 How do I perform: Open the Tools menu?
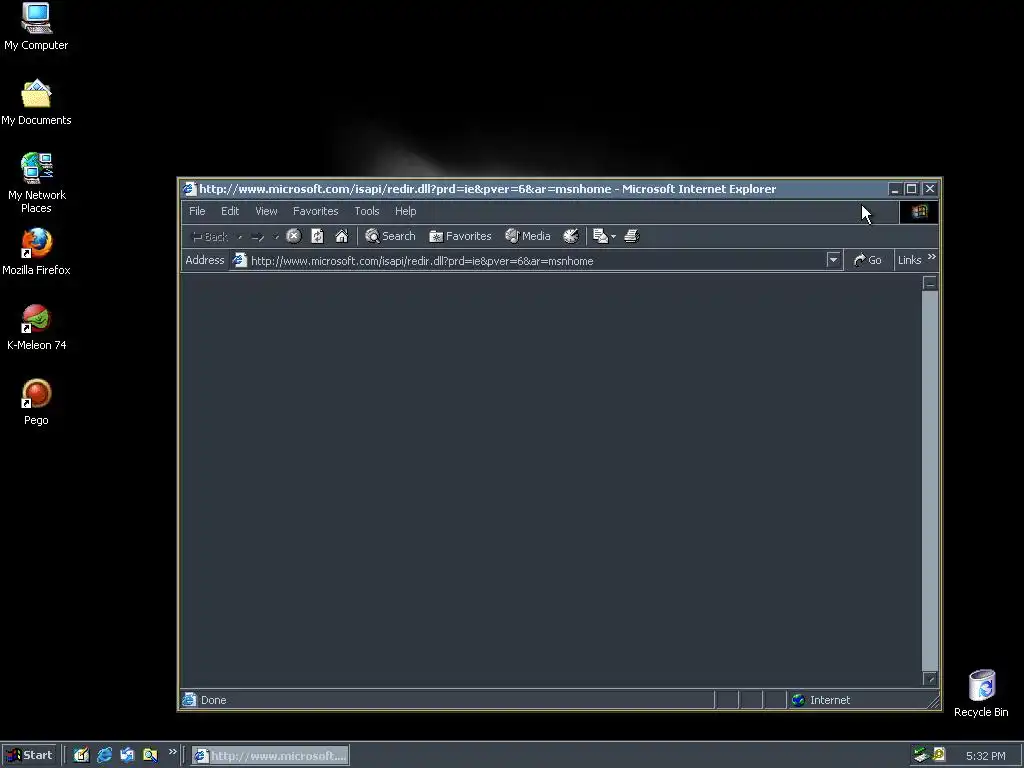[x=367, y=211]
